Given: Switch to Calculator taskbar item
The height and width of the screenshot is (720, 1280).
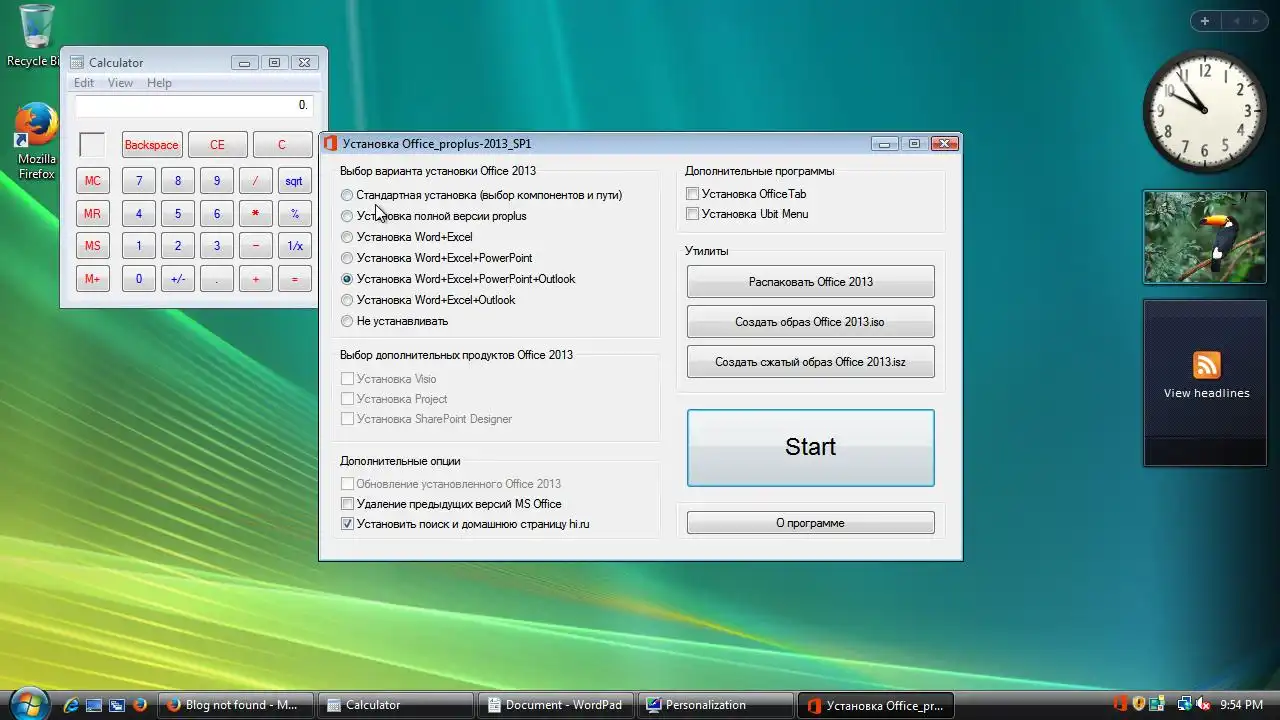Looking at the screenshot, I should tap(395, 705).
